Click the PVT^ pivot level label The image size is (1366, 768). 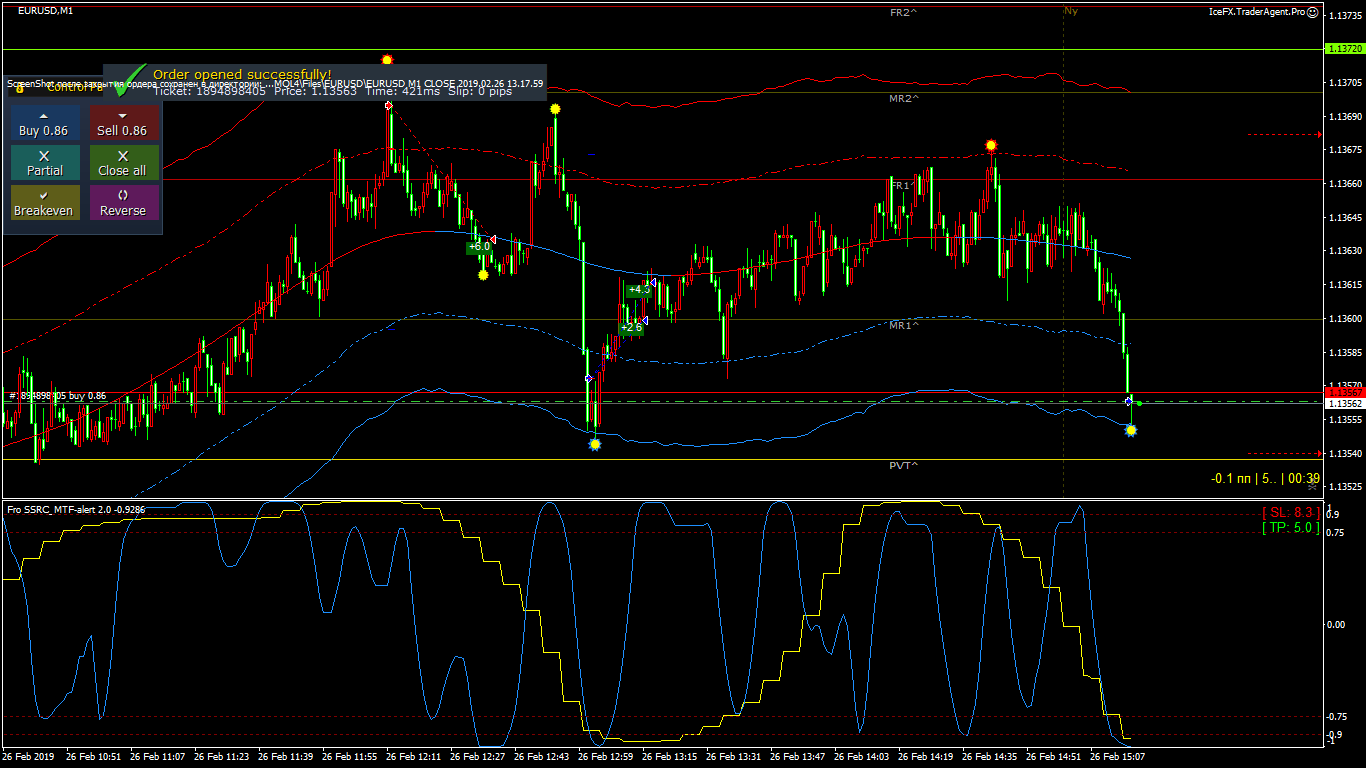pyautogui.click(x=904, y=466)
